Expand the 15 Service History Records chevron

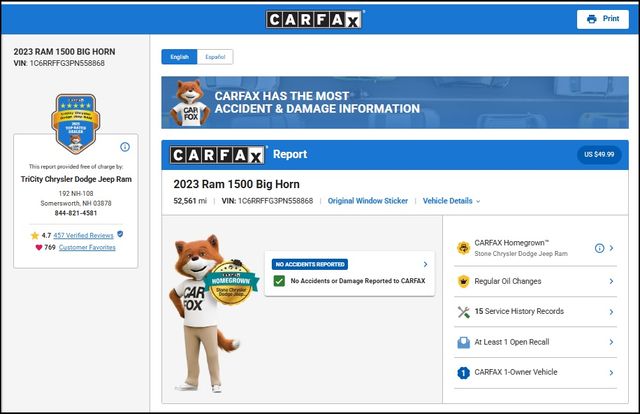[x=611, y=312]
